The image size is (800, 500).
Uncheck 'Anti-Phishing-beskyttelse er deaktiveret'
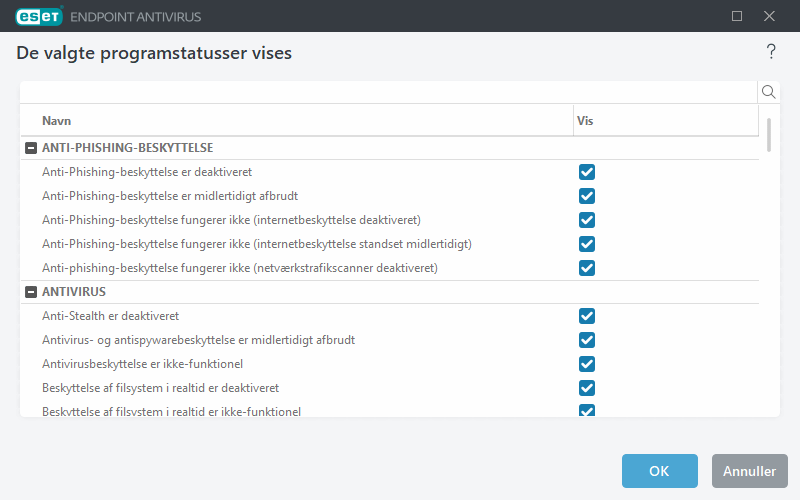pyautogui.click(x=587, y=172)
